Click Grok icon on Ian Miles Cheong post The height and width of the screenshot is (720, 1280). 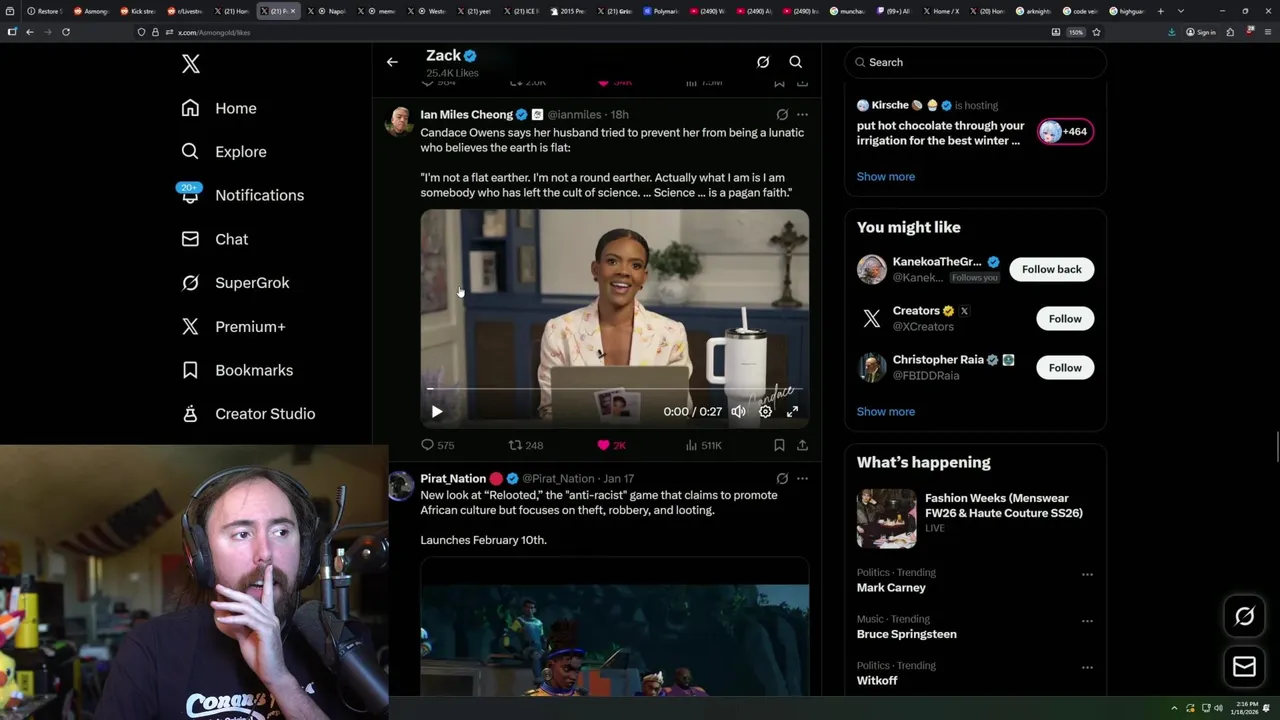click(782, 115)
